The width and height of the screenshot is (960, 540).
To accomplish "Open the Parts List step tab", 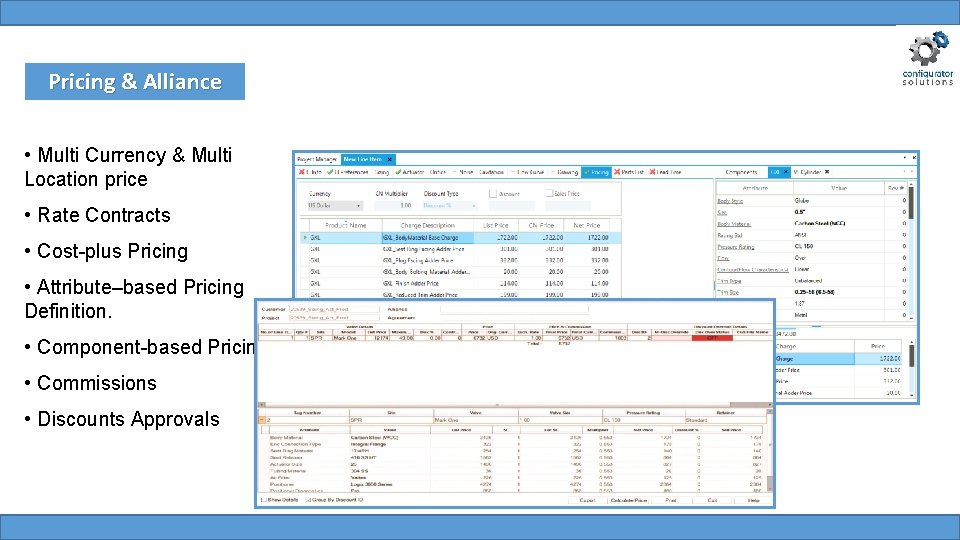I will tap(629, 173).
